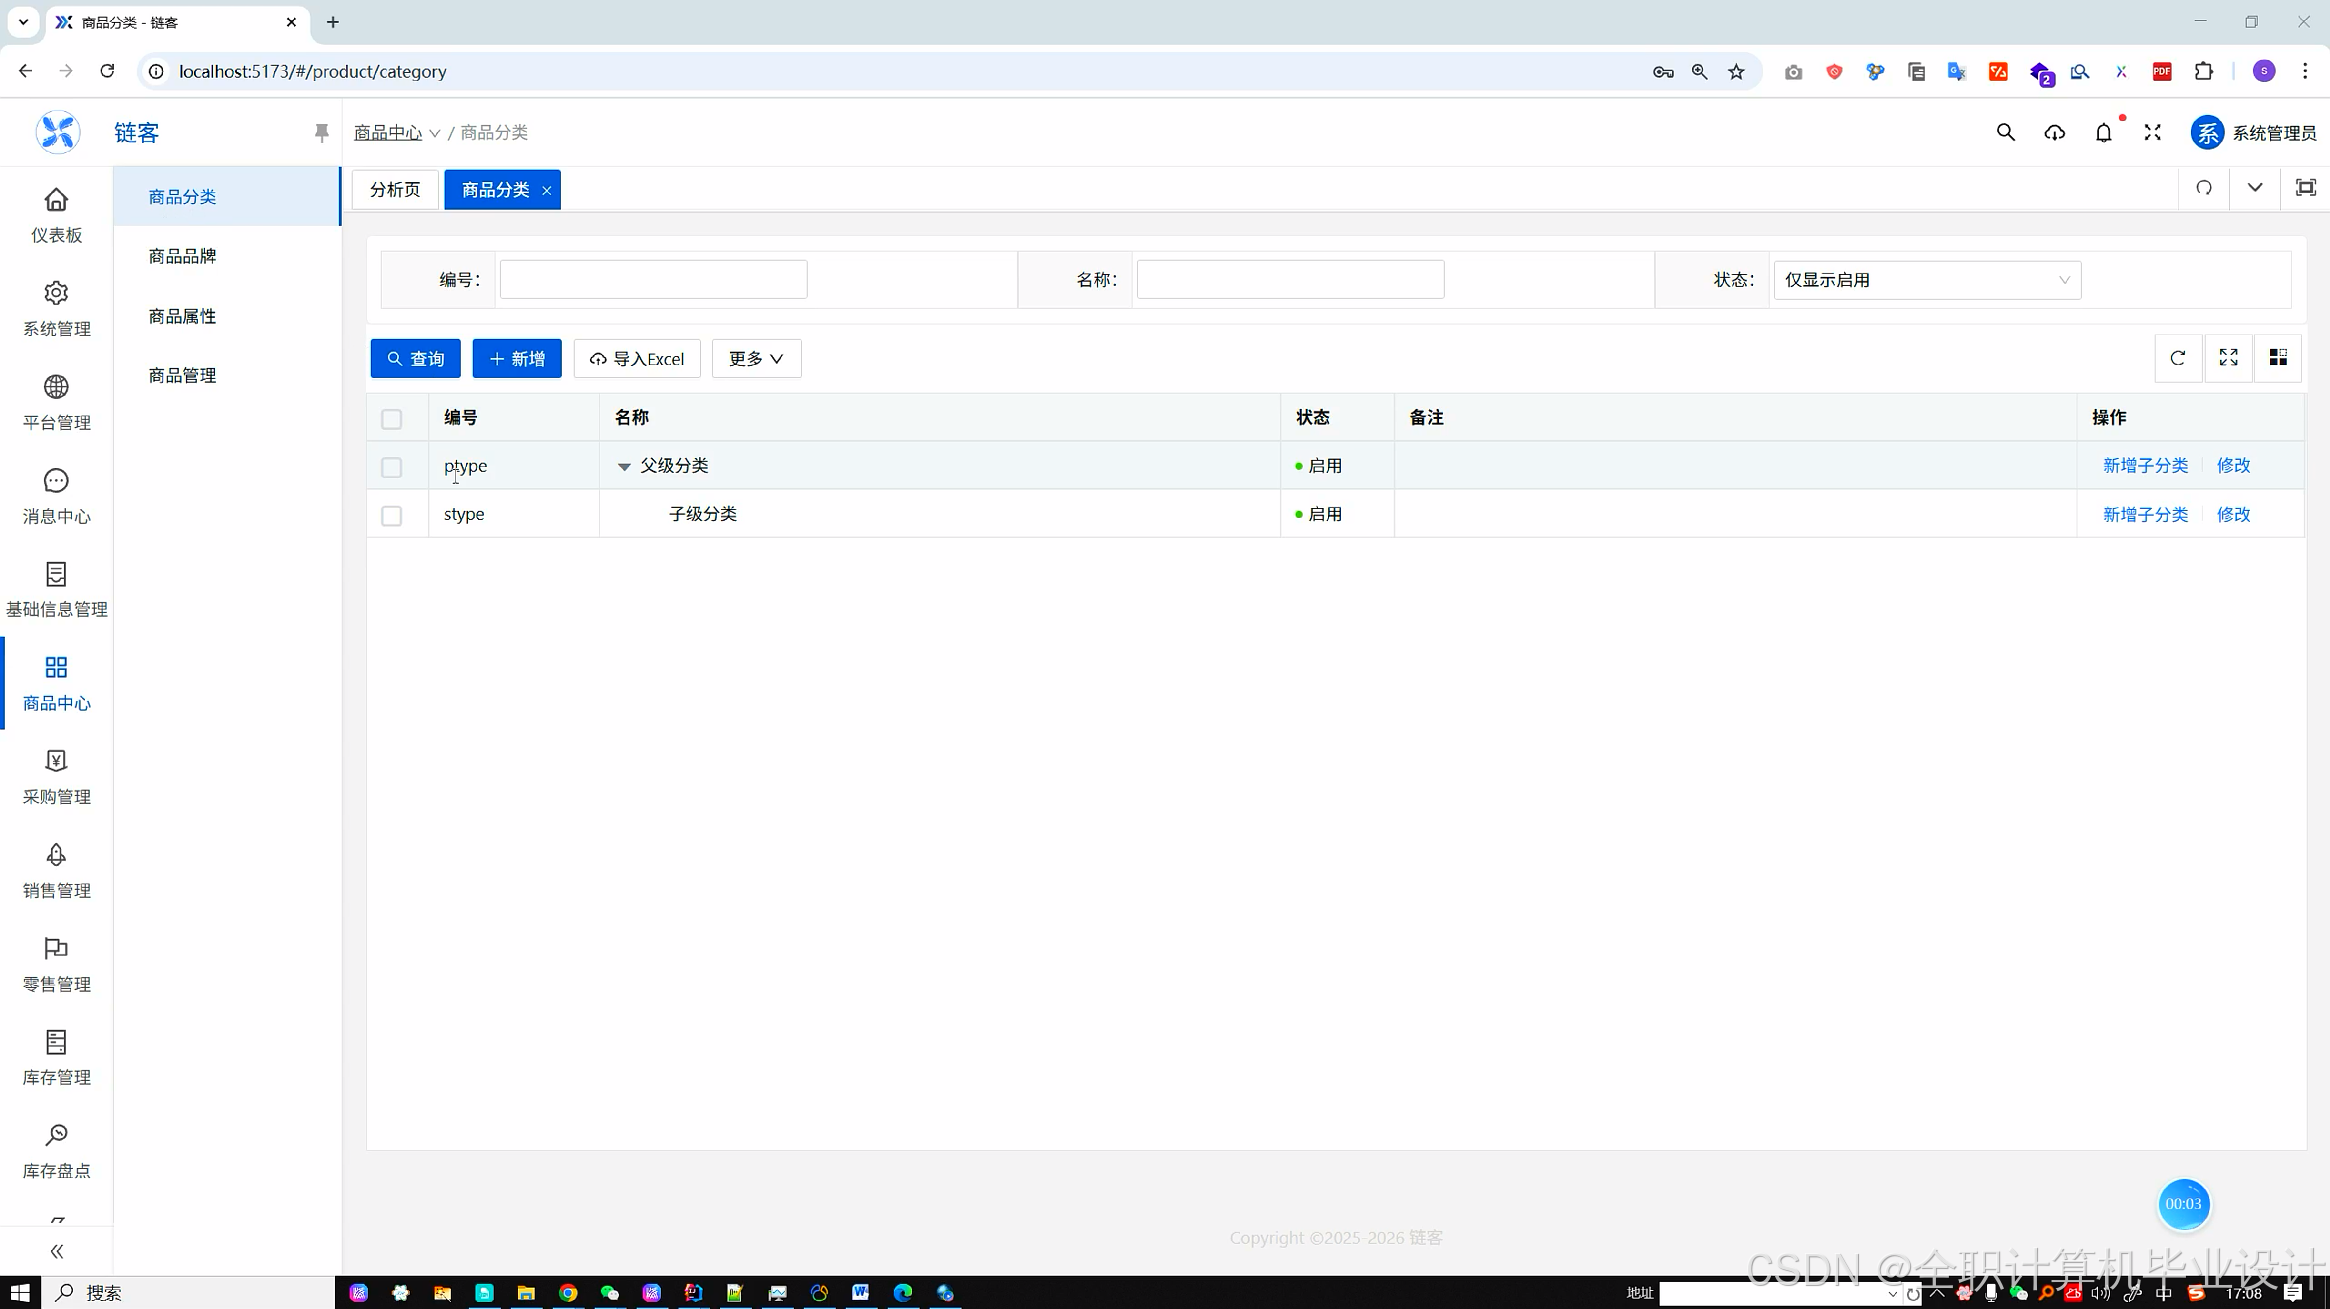Image resolution: width=2330 pixels, height=1309 pixels.
Task: Expand the 更多 dropdown menu
Action: [755, 358]
